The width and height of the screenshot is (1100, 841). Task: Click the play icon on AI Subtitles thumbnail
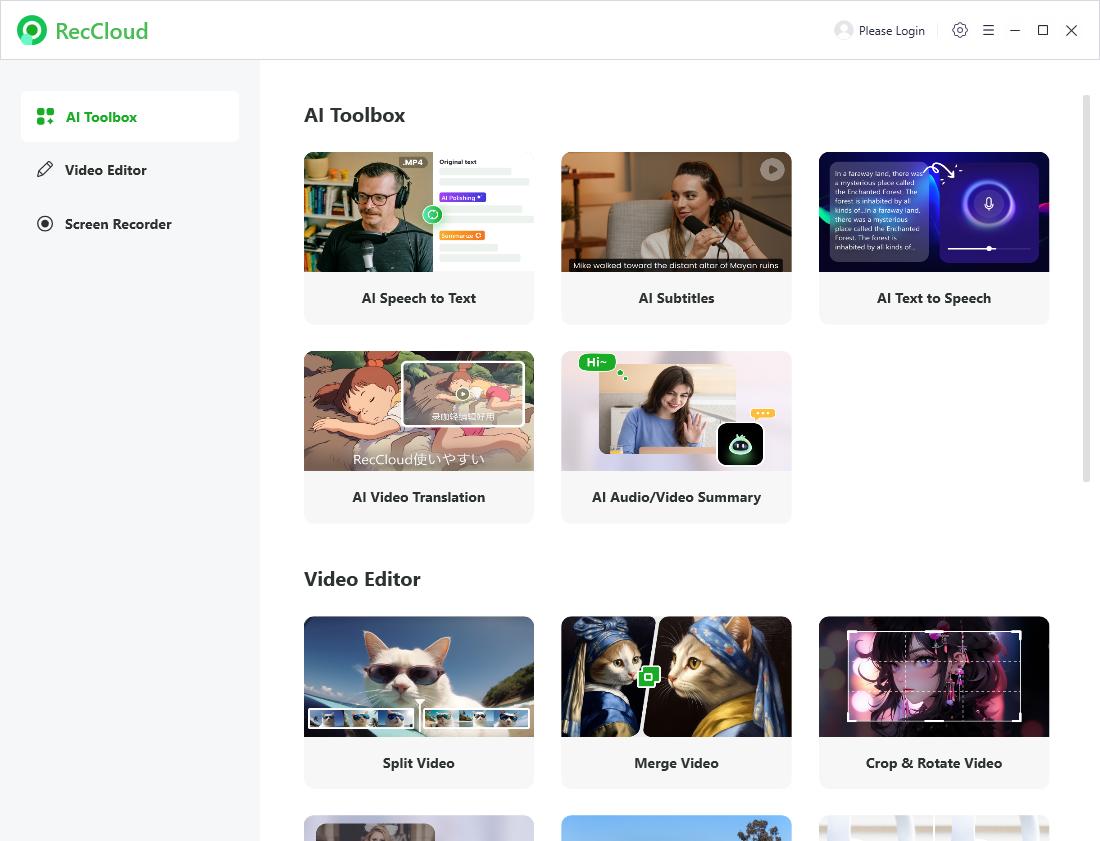772,169
